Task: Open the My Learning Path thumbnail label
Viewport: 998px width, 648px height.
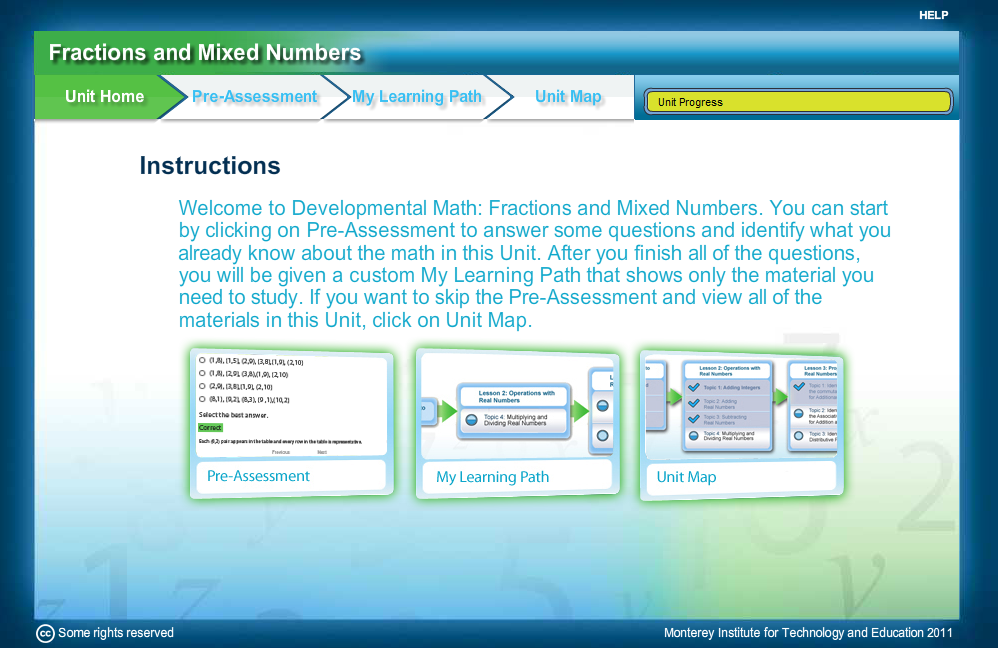Action: [x=493, y=477]
